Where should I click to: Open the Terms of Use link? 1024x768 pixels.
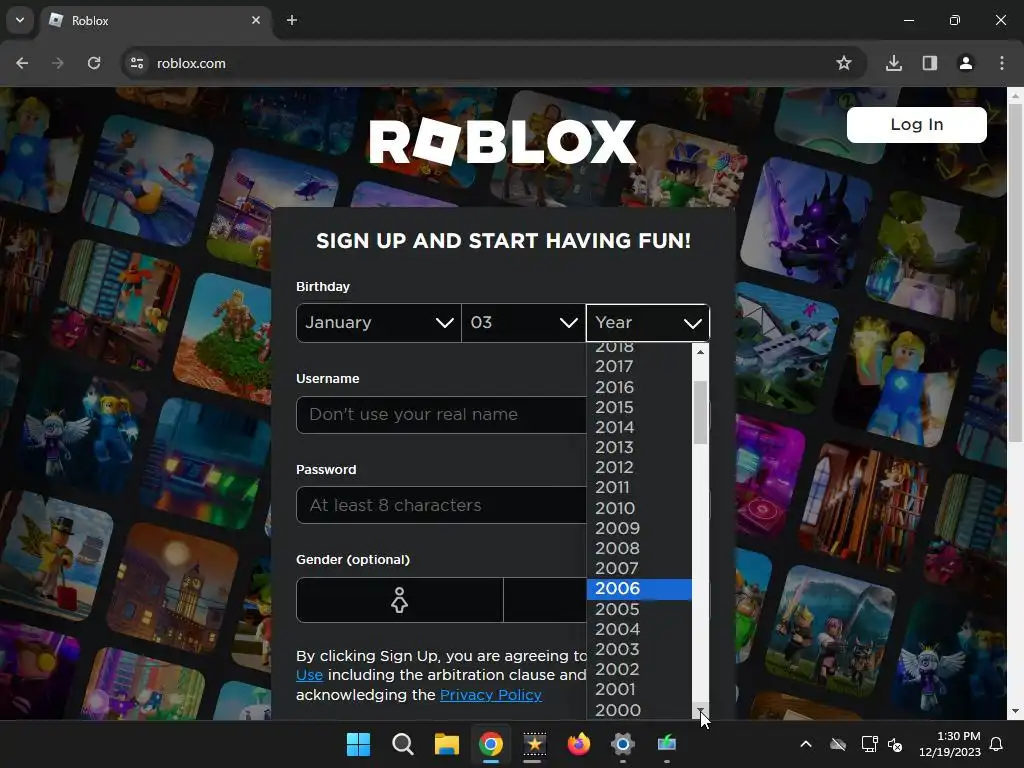310,675
